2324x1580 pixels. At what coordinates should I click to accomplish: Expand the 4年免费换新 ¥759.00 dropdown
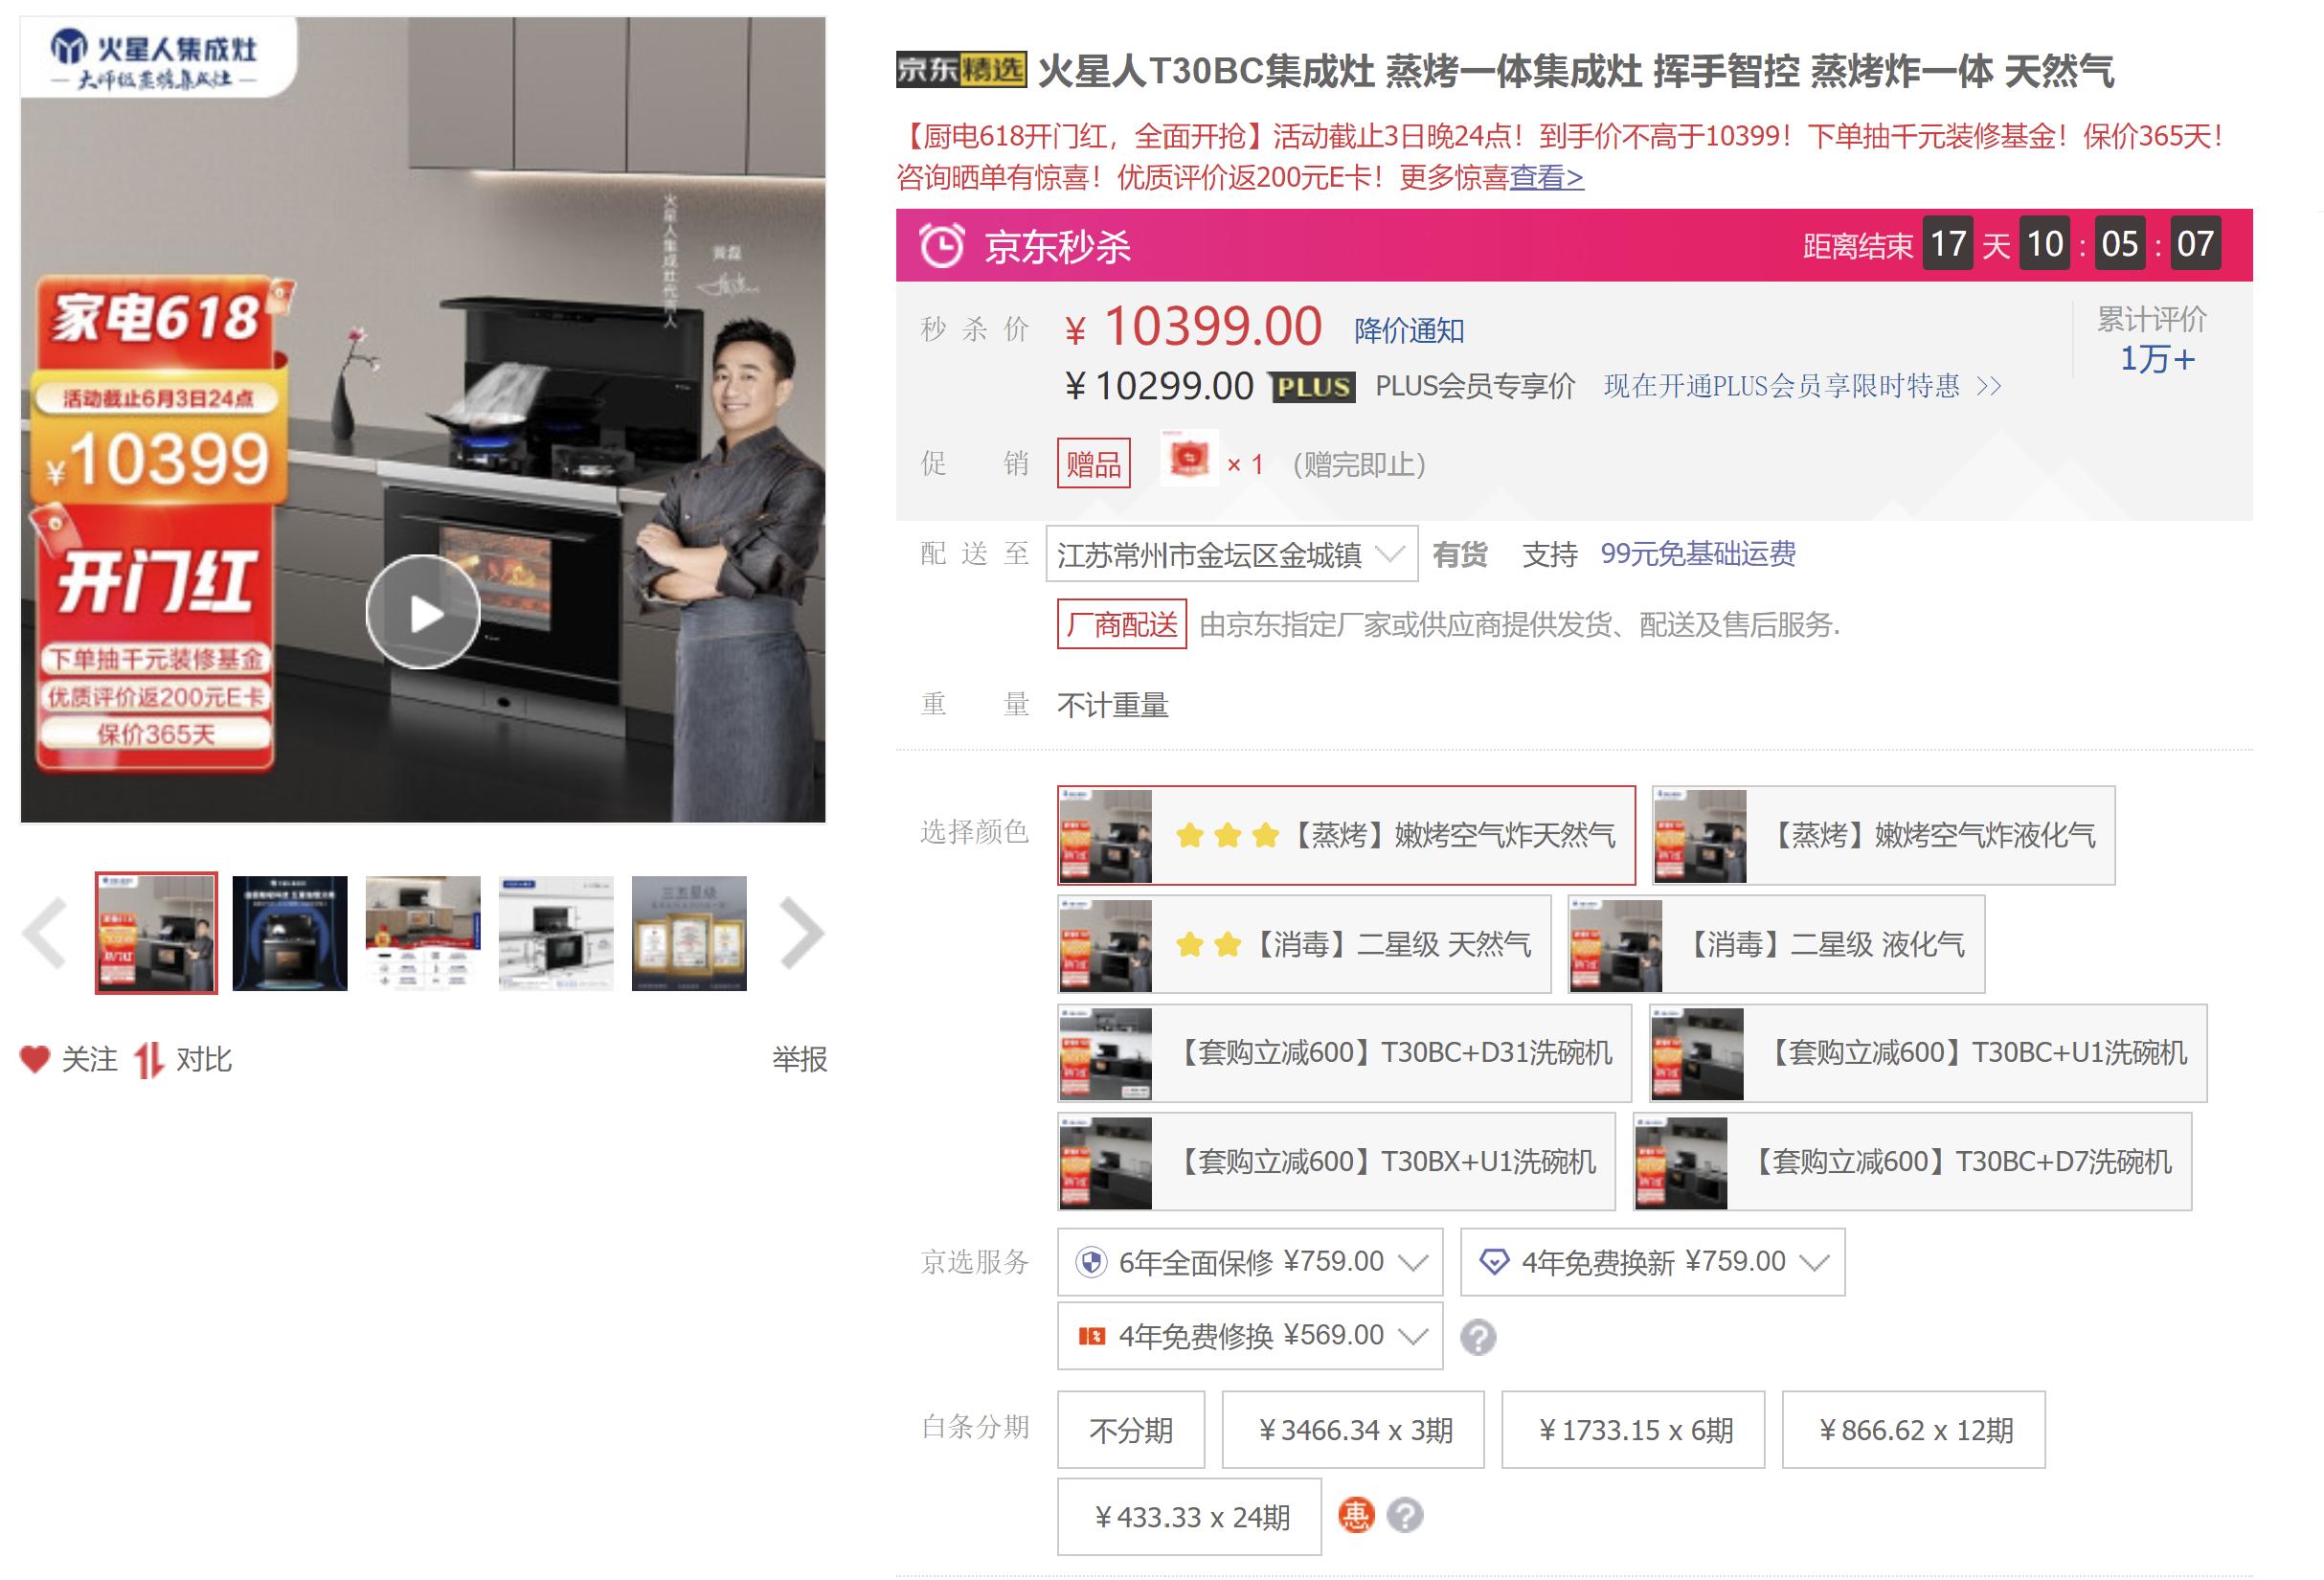pyautogui.click(x=1652, y=1262)
